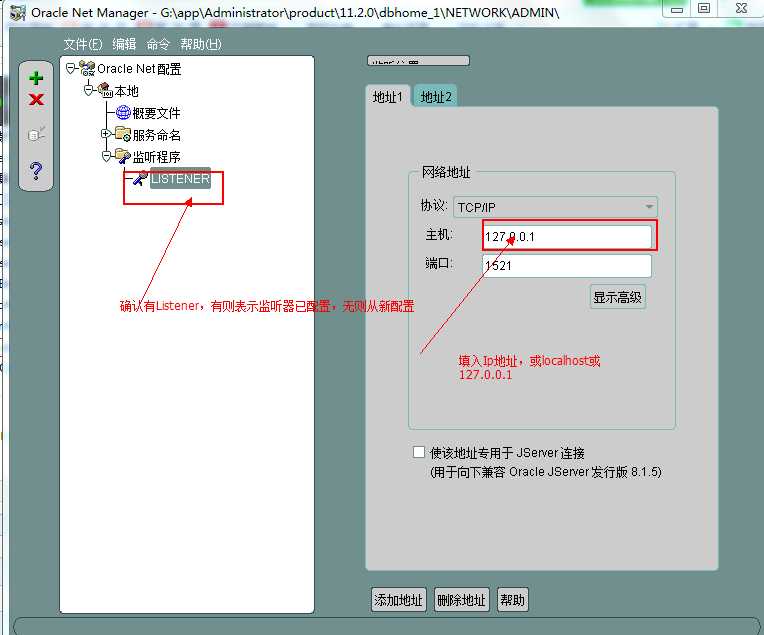Screen dimensions: 764x635
Task: Click the red X delete icon
Action: tap(36, 100)
